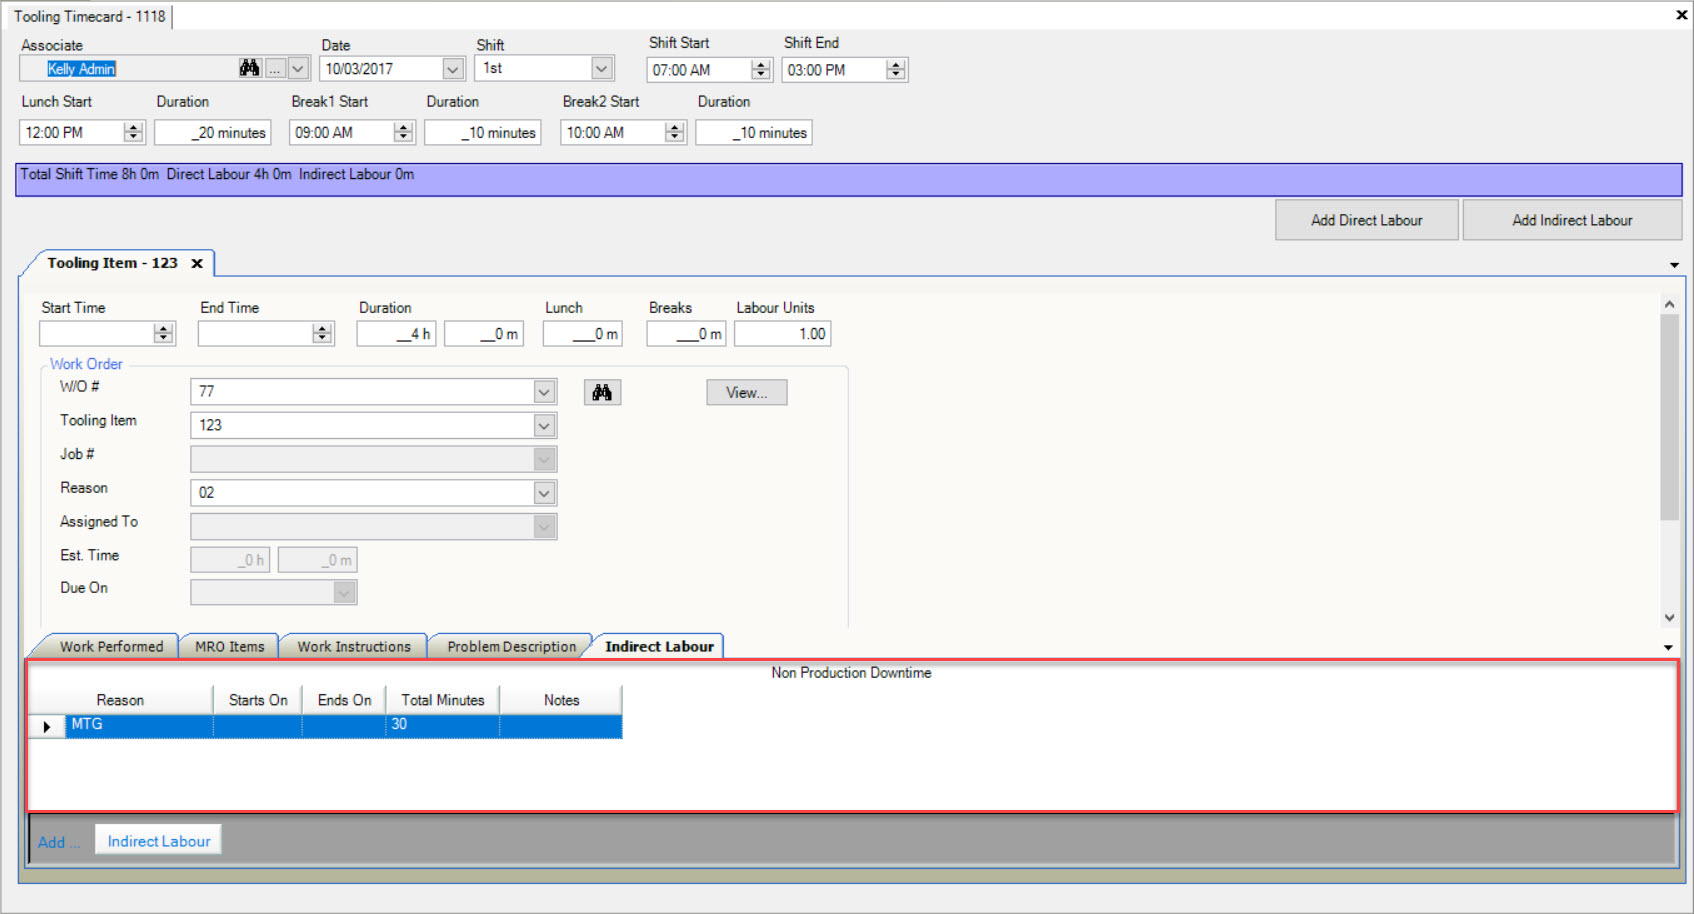Open the tab list dropdown arrow beside Tooling Item

click(1674, 265)
